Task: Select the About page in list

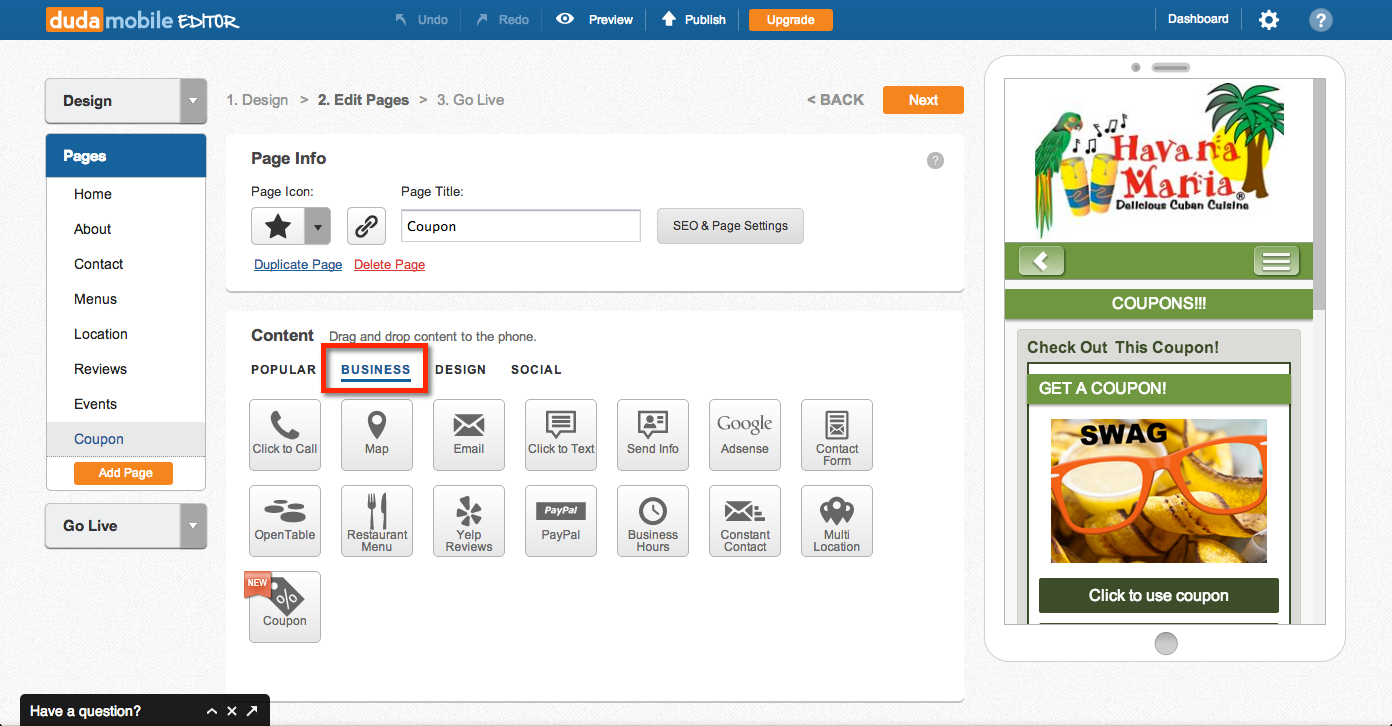Action: (126, 229)
